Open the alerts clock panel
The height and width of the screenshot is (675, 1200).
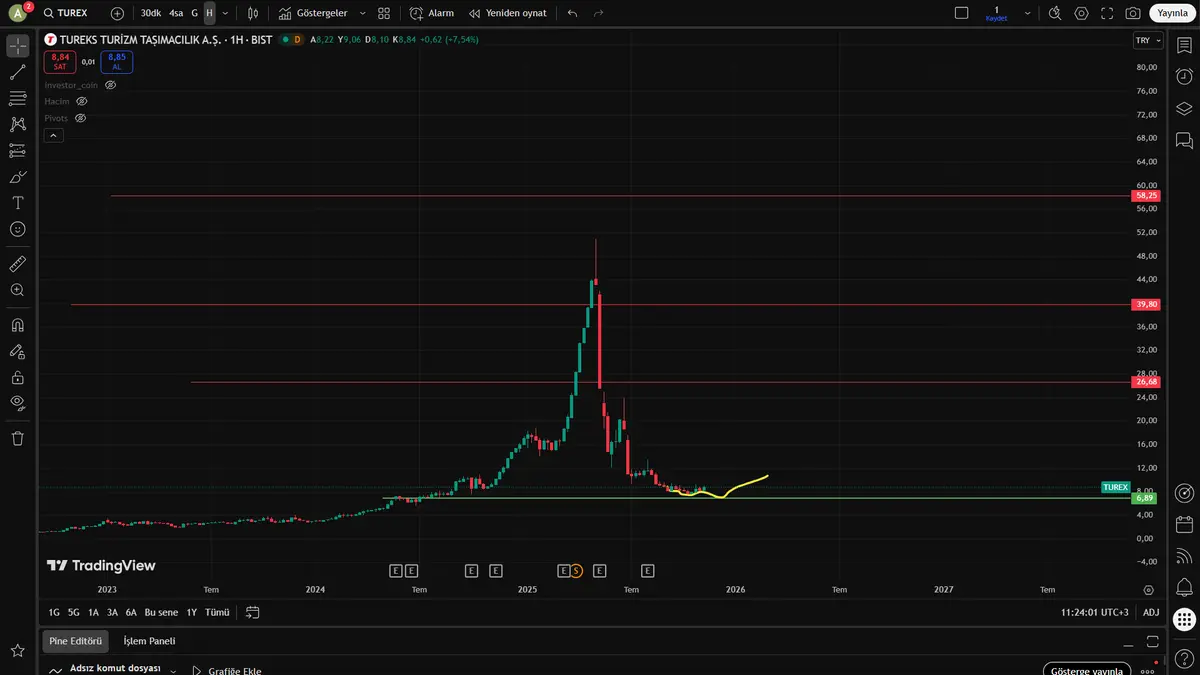(1184, 77)
